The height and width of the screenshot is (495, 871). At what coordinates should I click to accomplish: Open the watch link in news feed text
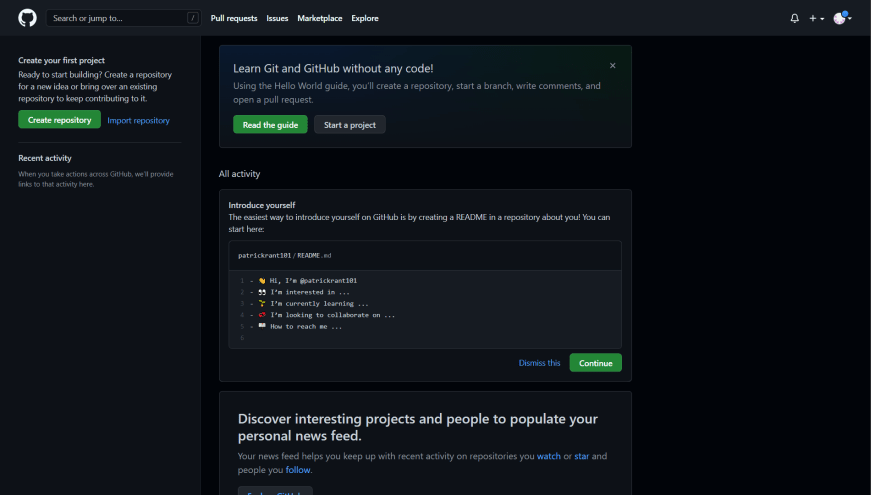tap(549, 456)
